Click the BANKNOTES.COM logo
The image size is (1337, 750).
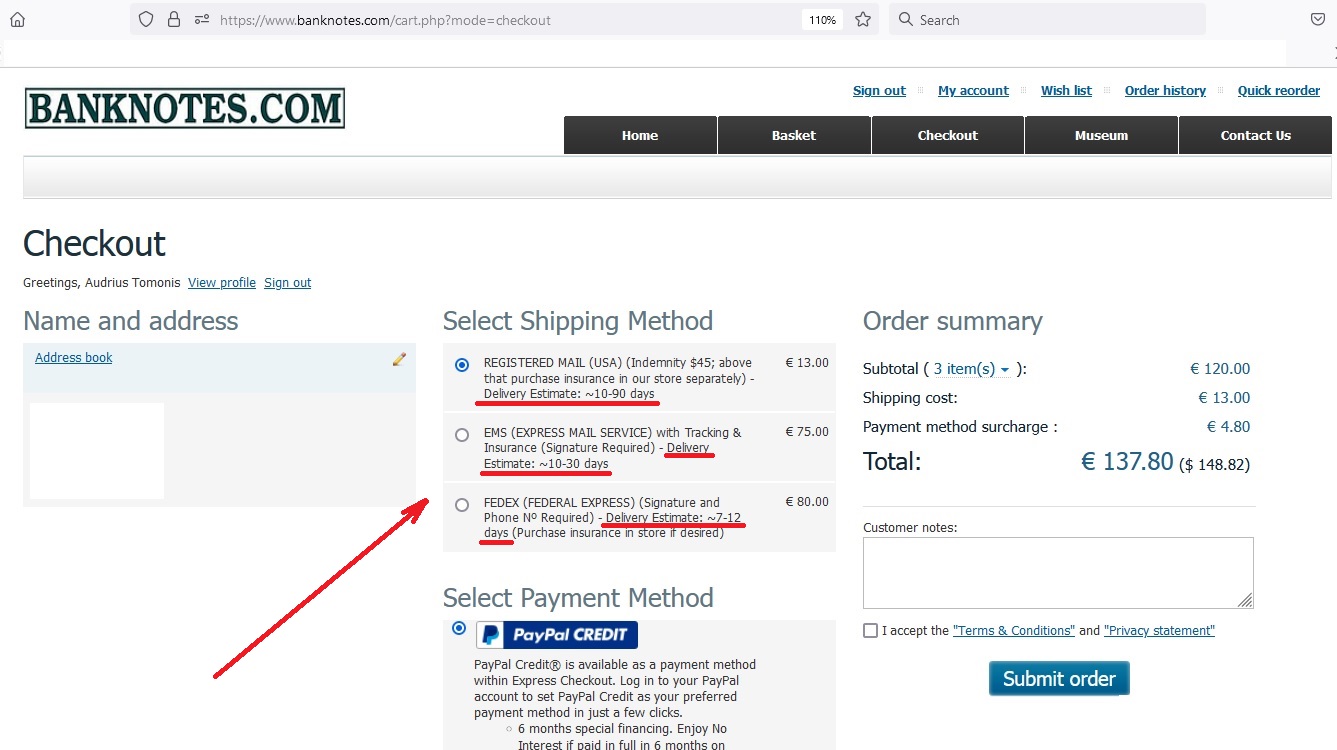[185, 108]
